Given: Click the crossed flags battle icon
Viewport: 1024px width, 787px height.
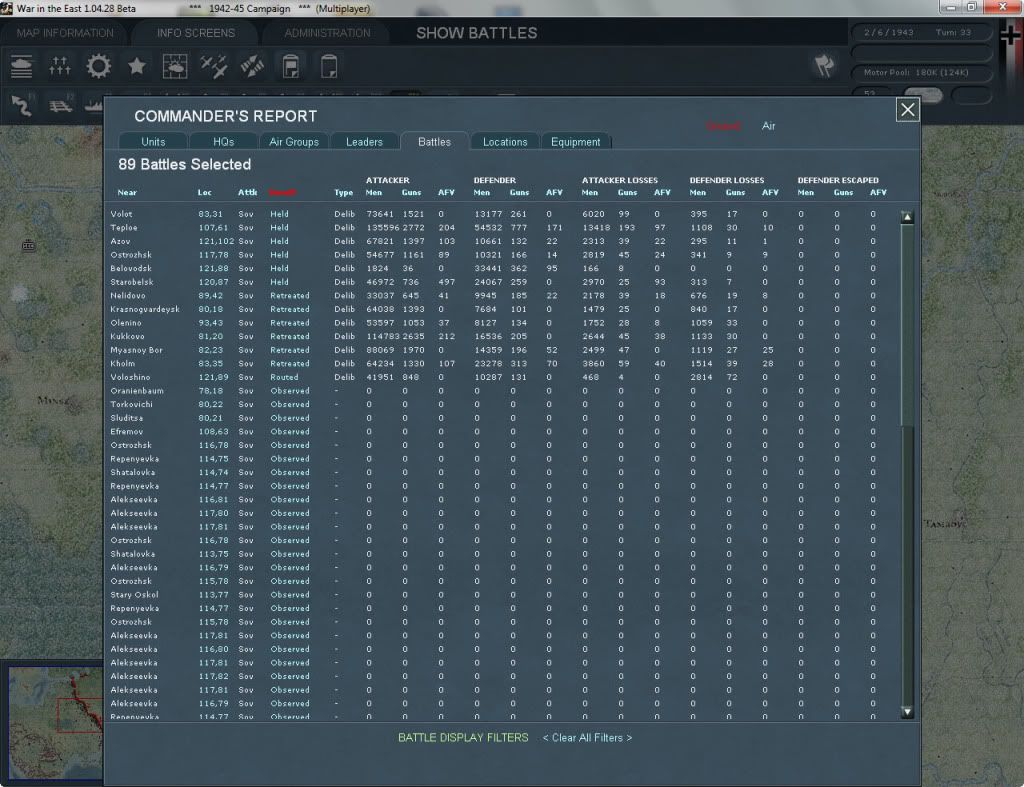Looking at the screenshot, I should coord(252,66).
